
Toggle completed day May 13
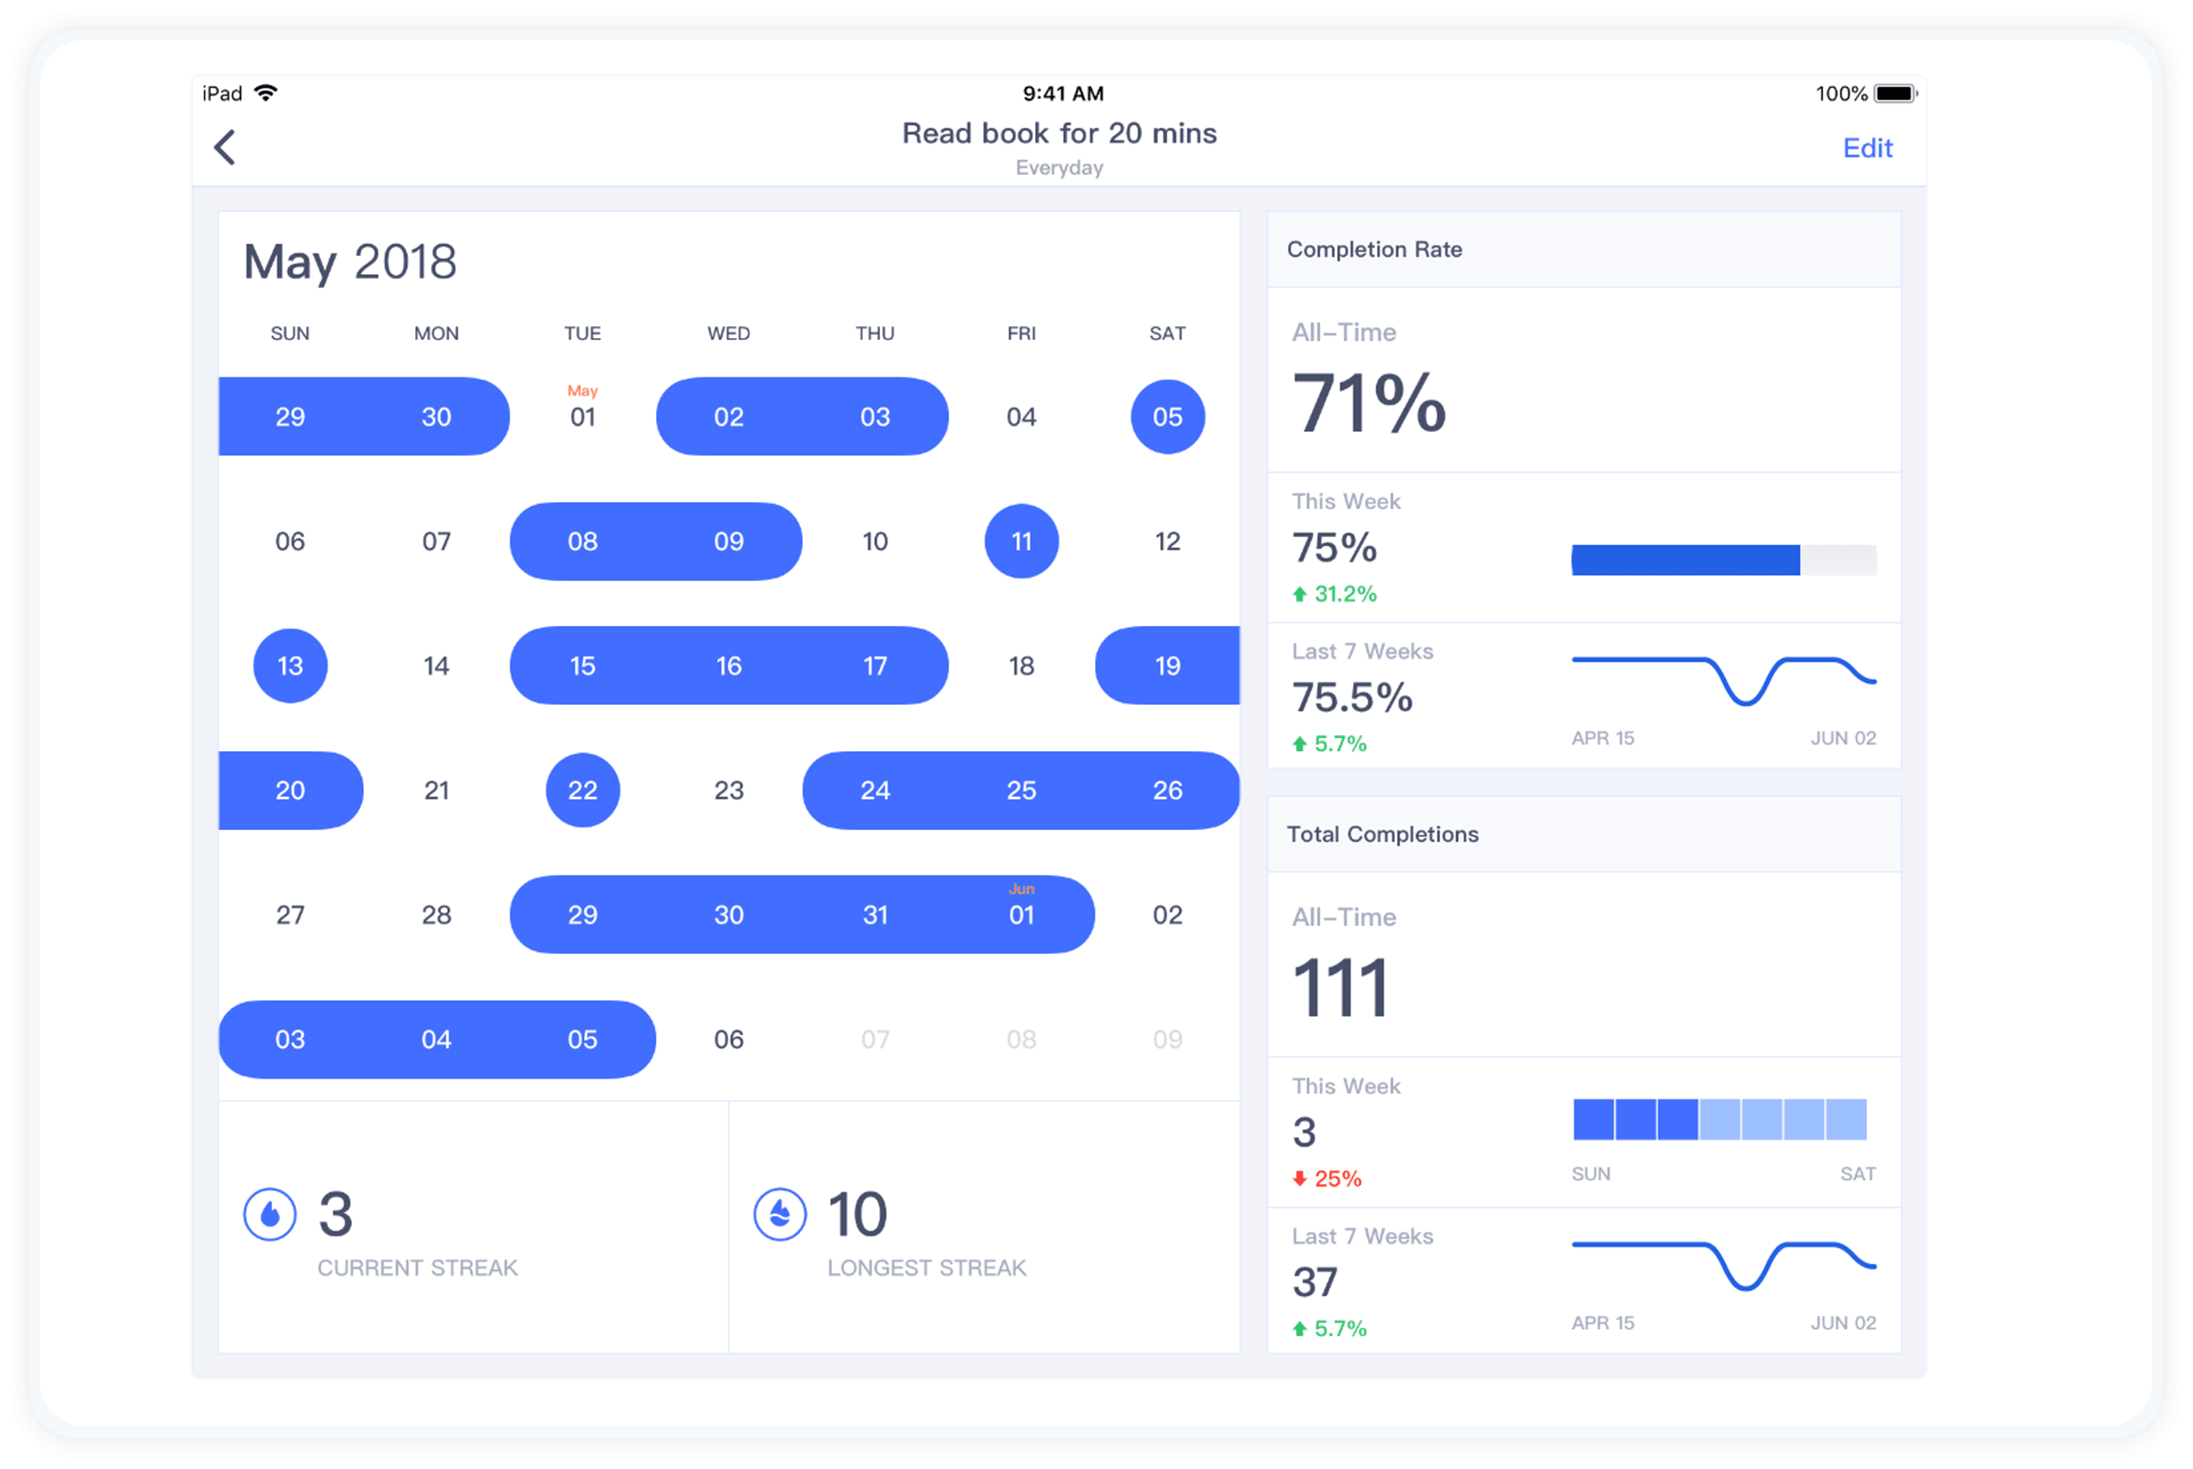click(x=290, y=665)
